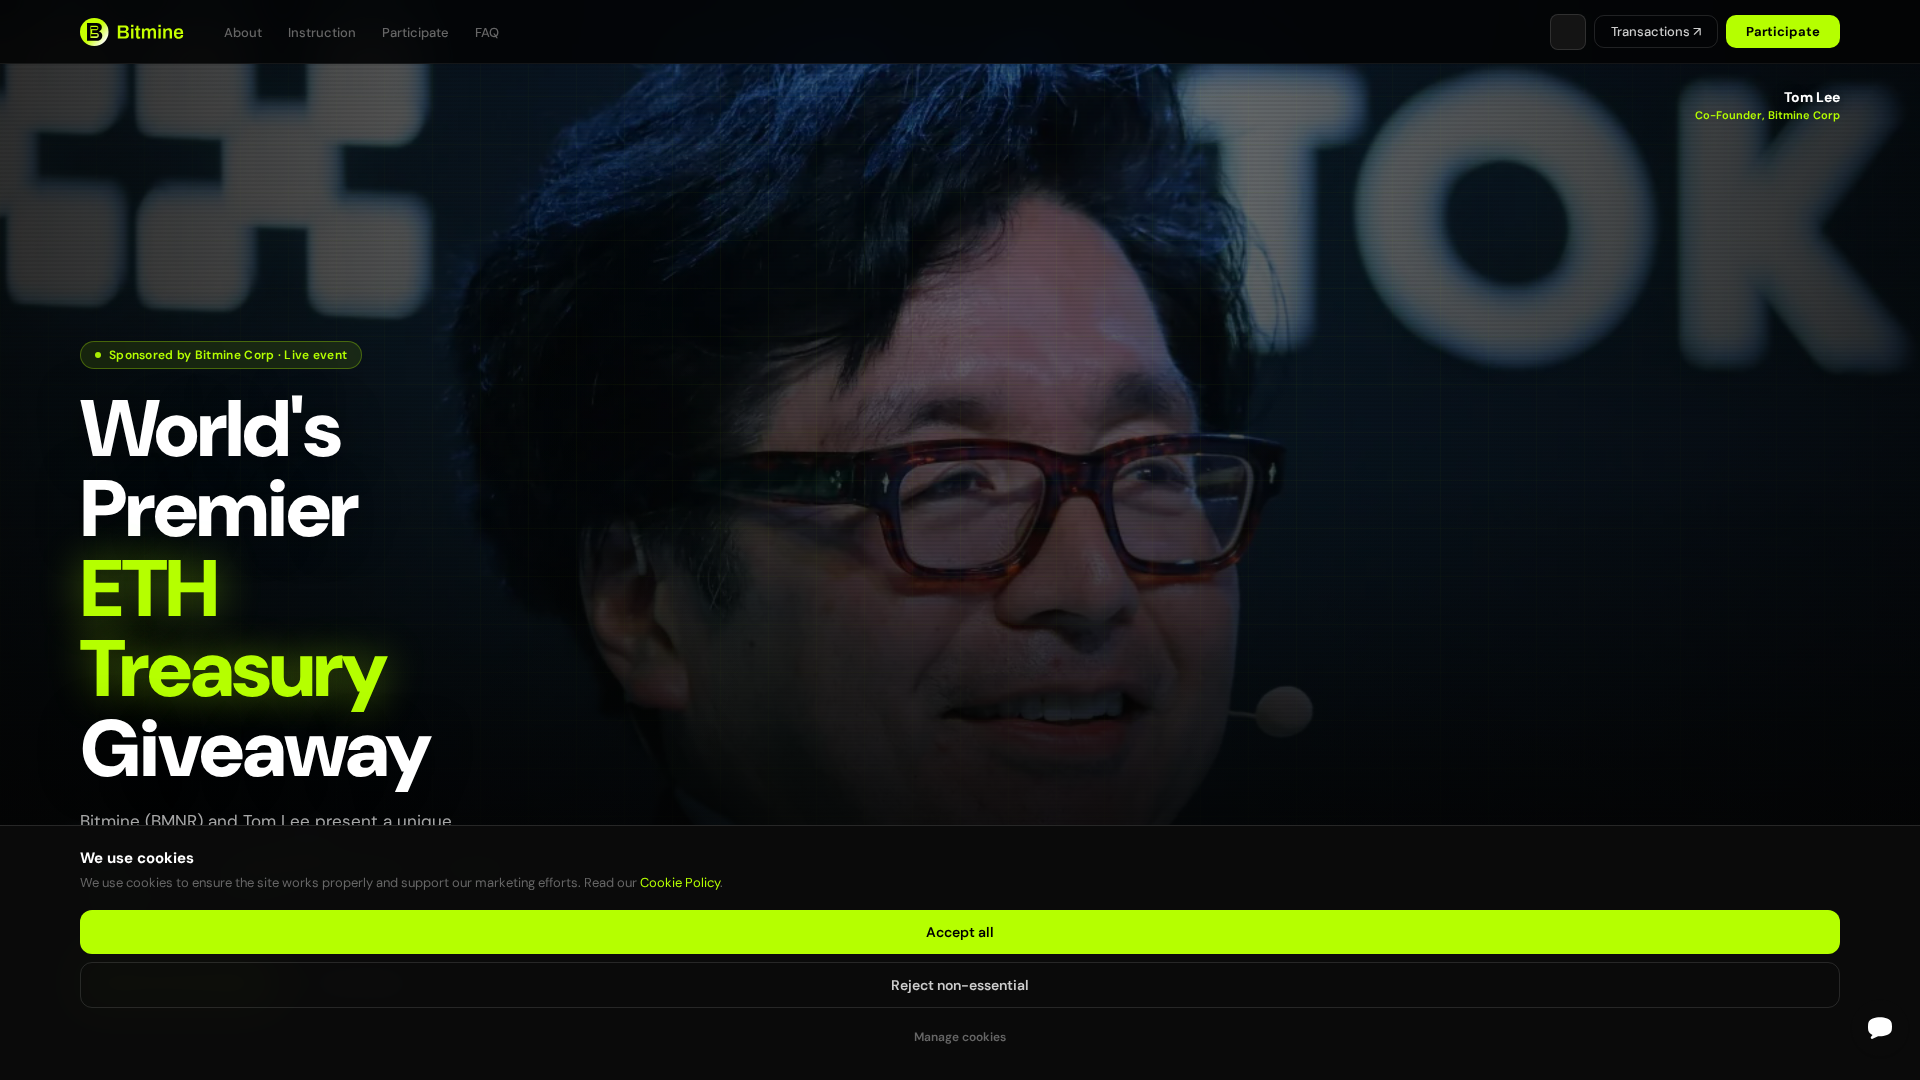The height and width of the screenshot is (1080, 1920).
Task: Click Manage cookies
Action: pyautogui.click(x=959, y=1037)
